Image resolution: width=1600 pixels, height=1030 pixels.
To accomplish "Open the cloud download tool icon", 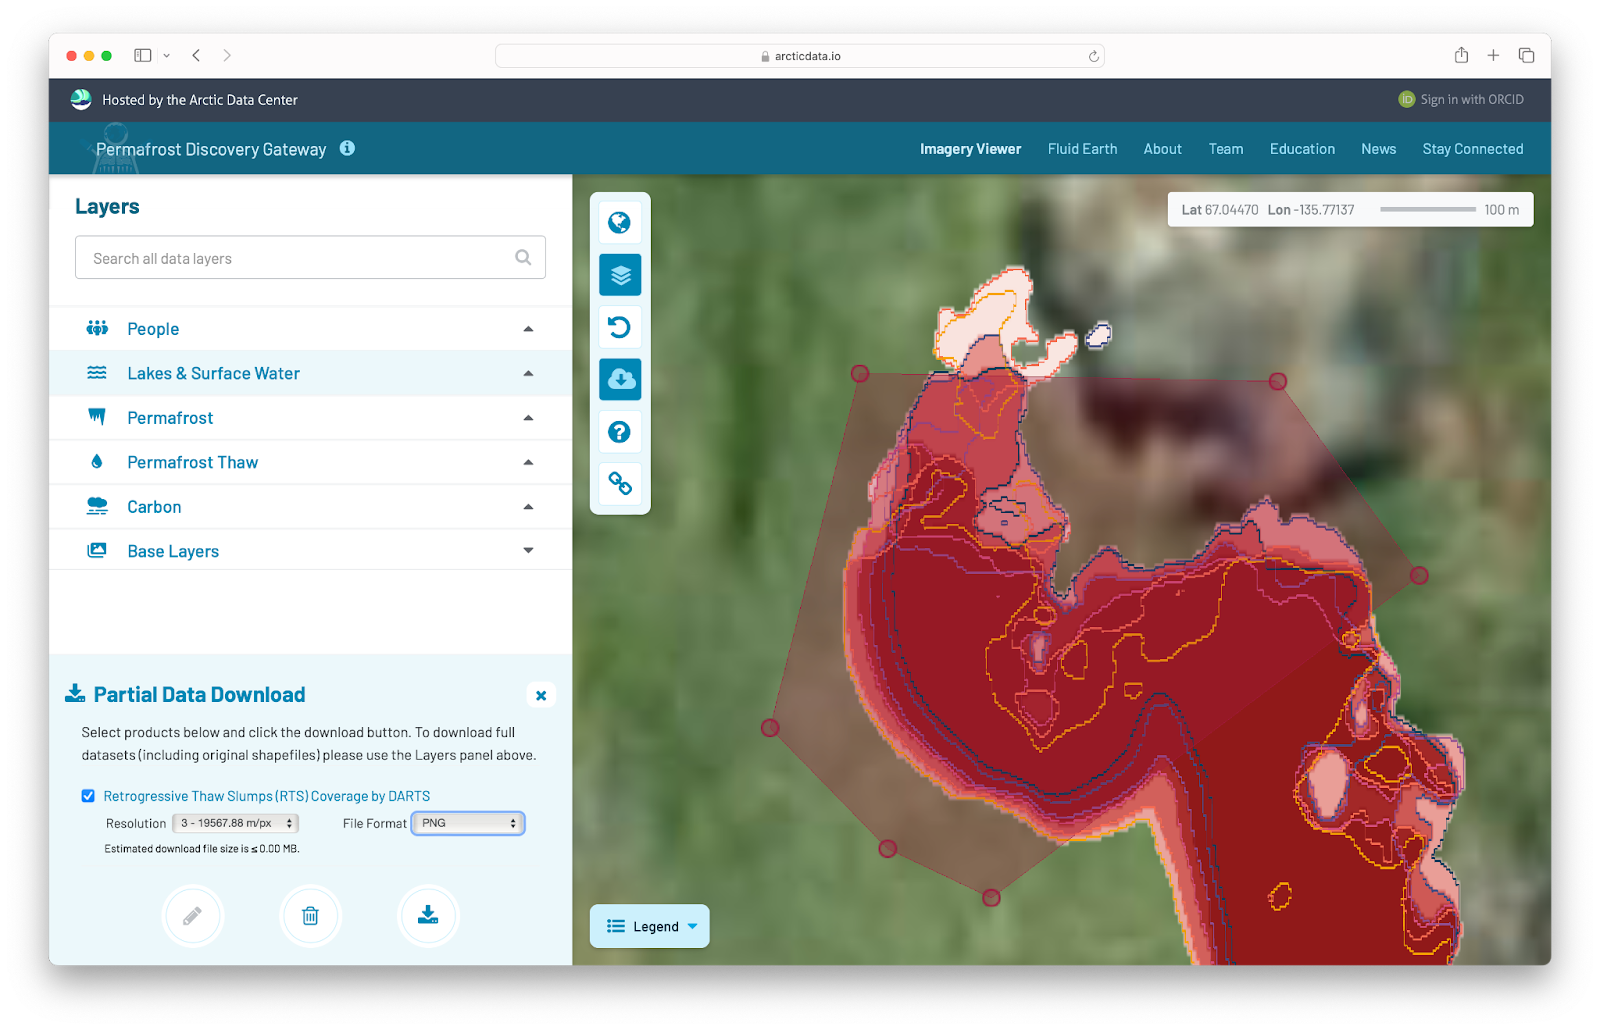I will tap(620, 379).
